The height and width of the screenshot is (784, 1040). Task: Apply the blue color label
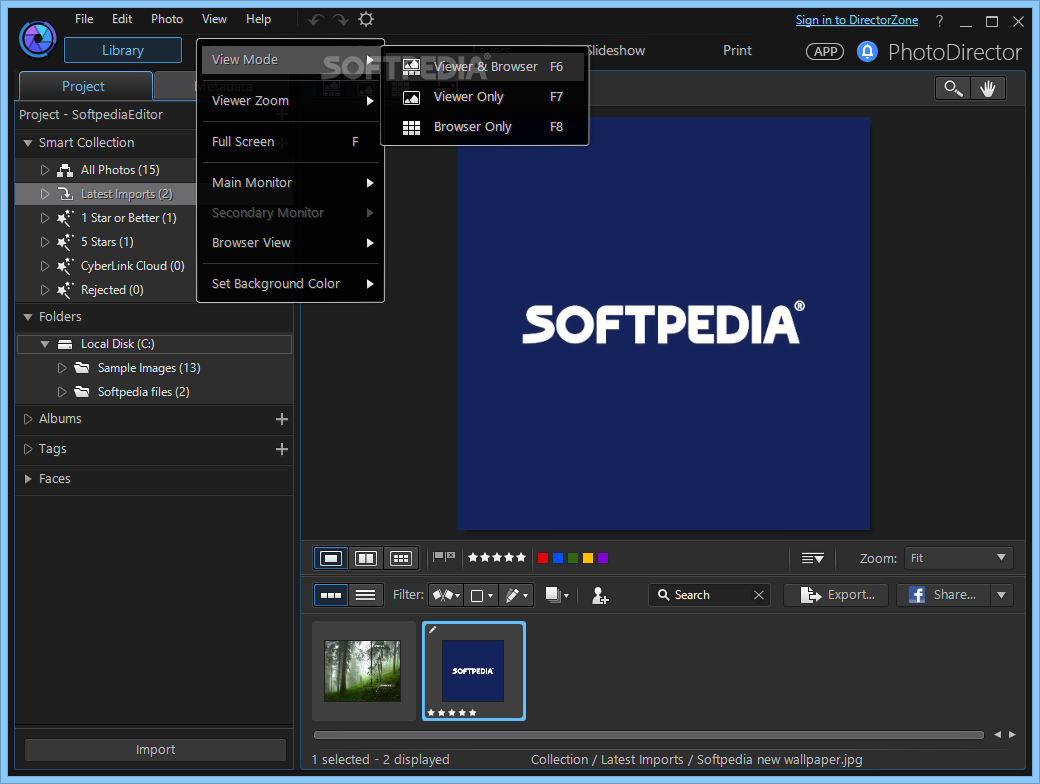click(558, 558)
